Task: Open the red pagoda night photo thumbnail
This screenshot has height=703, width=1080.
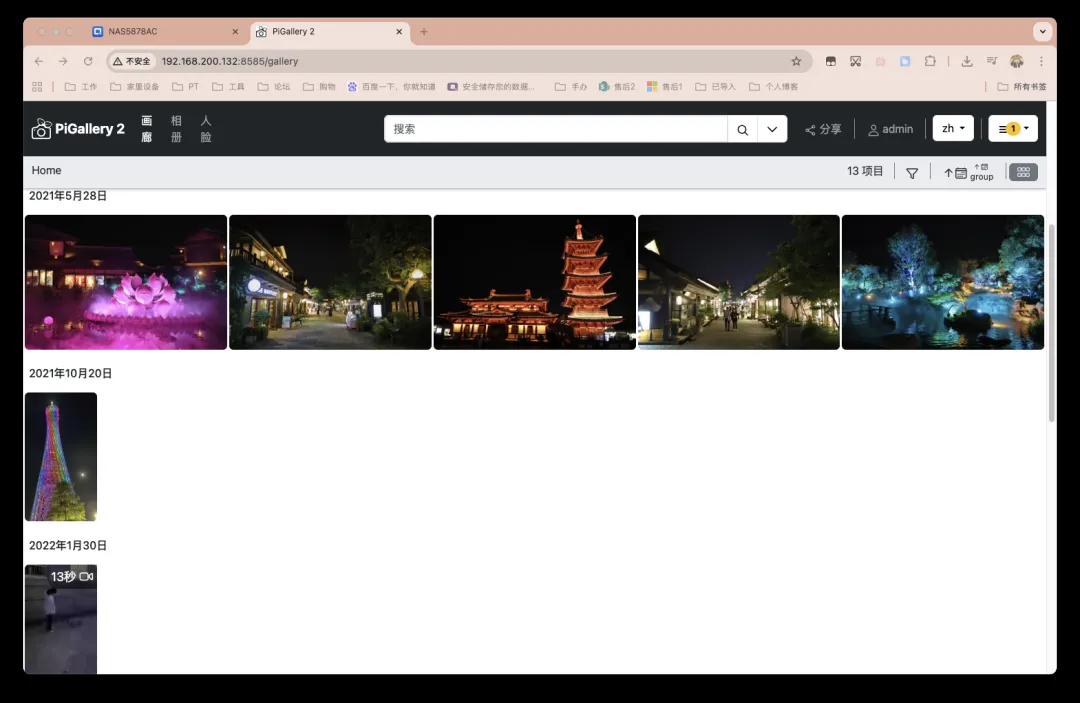Action: [x=535, y=282]
